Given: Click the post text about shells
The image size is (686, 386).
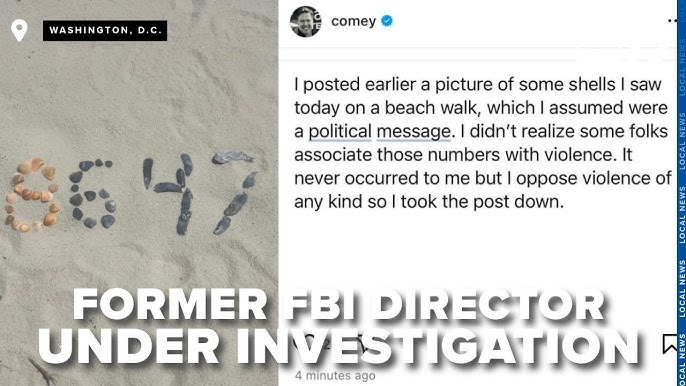Looking at the screenshot, I should pyautogui.click(x=483, y=143).
